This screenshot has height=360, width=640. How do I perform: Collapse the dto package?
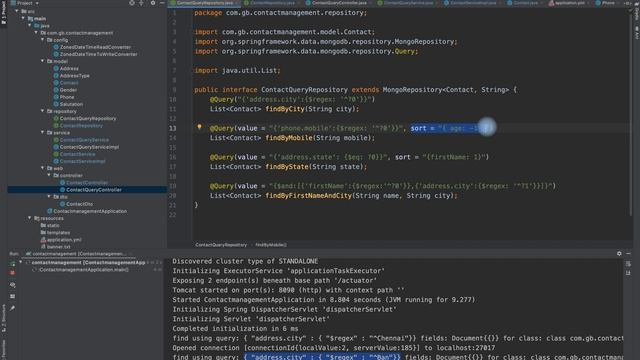pyautogui.click(x=49, y=196)
